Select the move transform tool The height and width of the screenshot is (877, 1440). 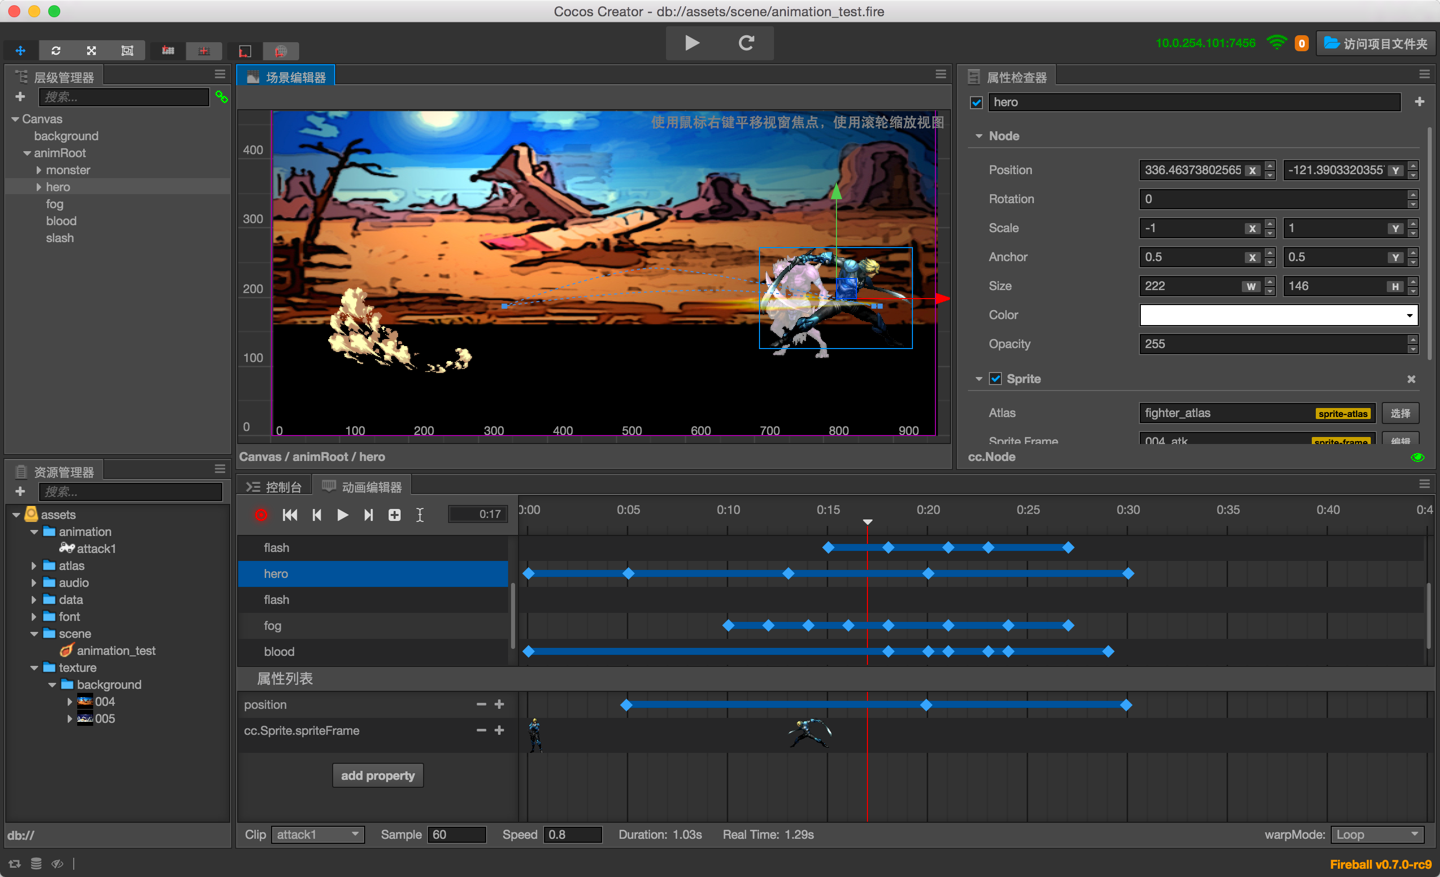click(x=20, y=50)
